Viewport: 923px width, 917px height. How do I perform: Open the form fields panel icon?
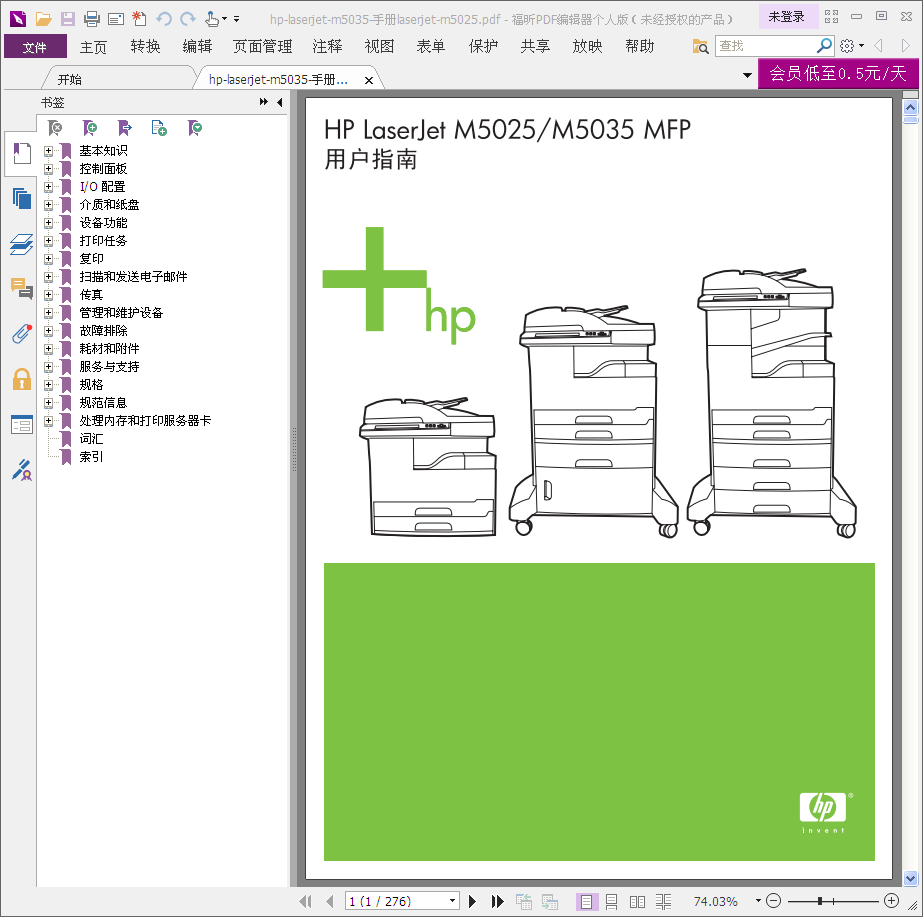22,424
